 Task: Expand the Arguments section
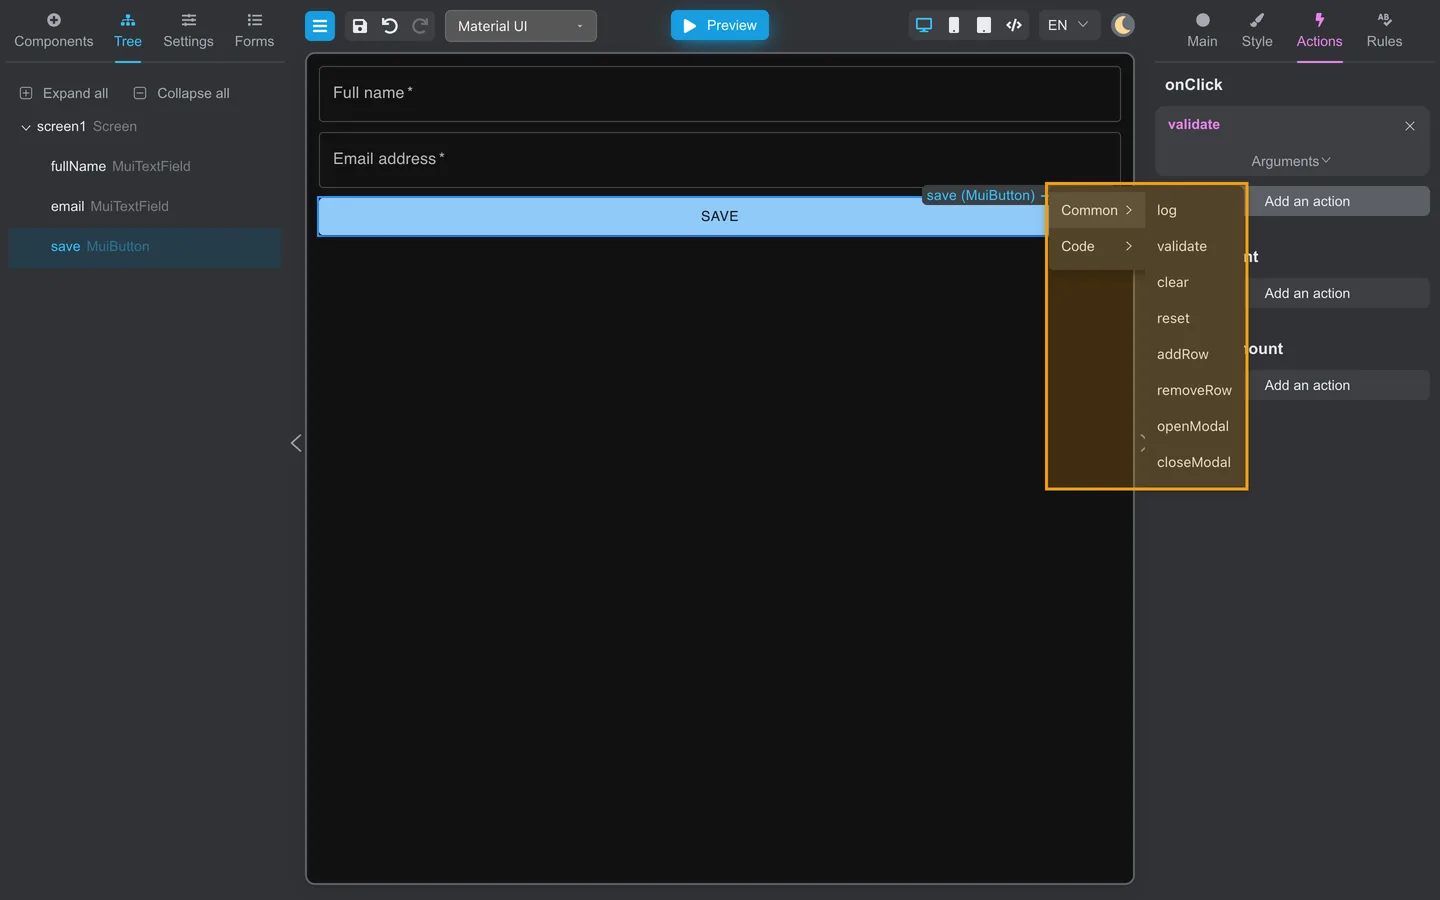[1291, 161]
